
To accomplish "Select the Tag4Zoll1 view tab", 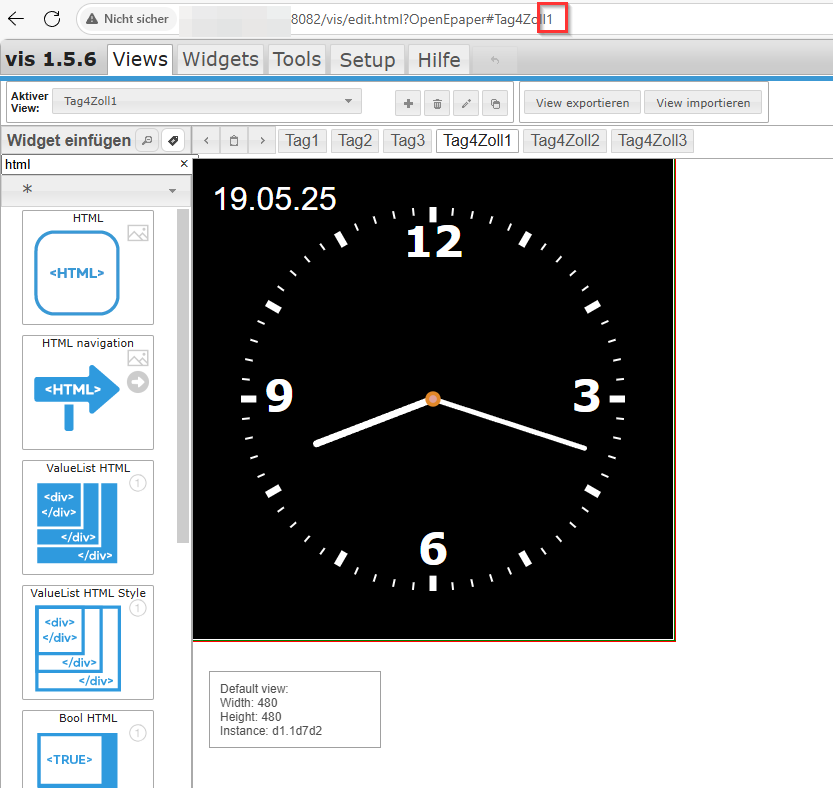I will (477, 141).
